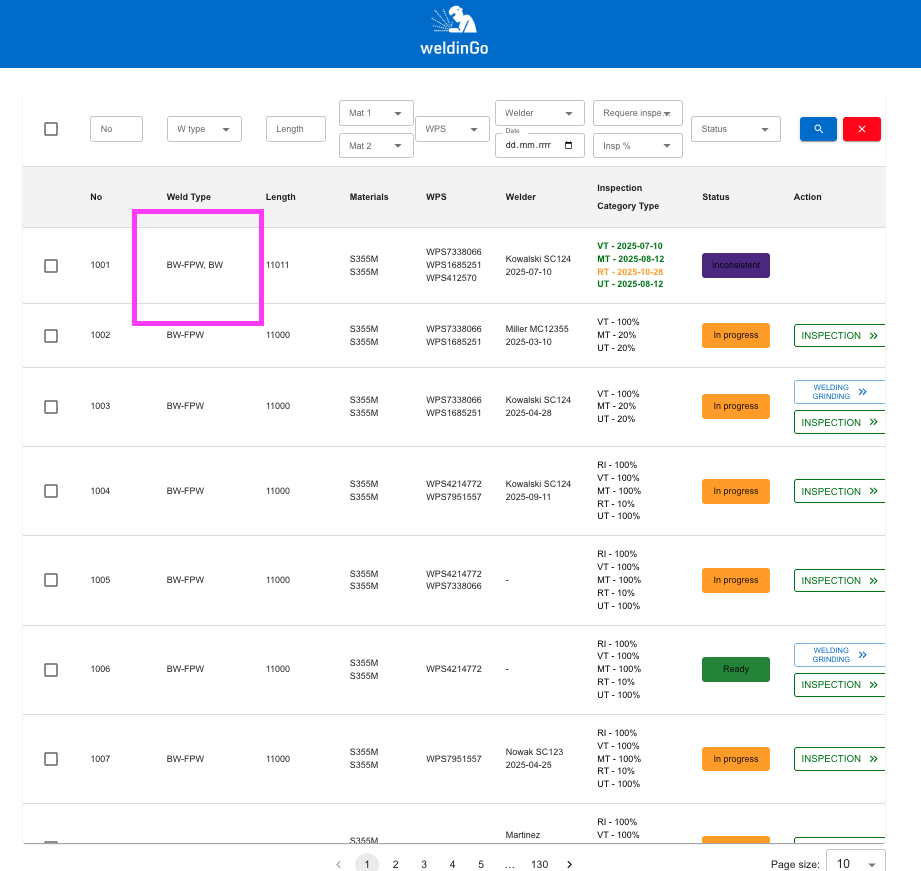Screen dimensions: 921x871
Task: Go to previous page using the pagination arrow
Action: [338, 864]
